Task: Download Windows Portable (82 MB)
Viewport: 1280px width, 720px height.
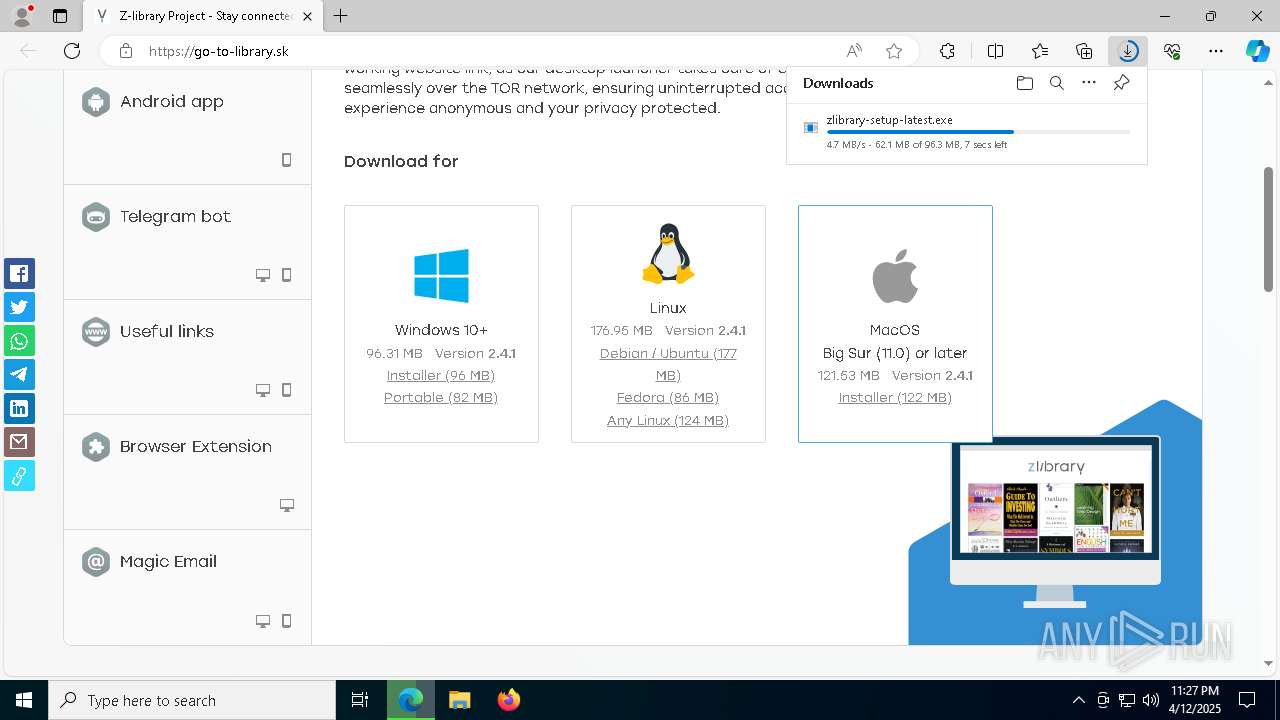Action: [441, 397]
